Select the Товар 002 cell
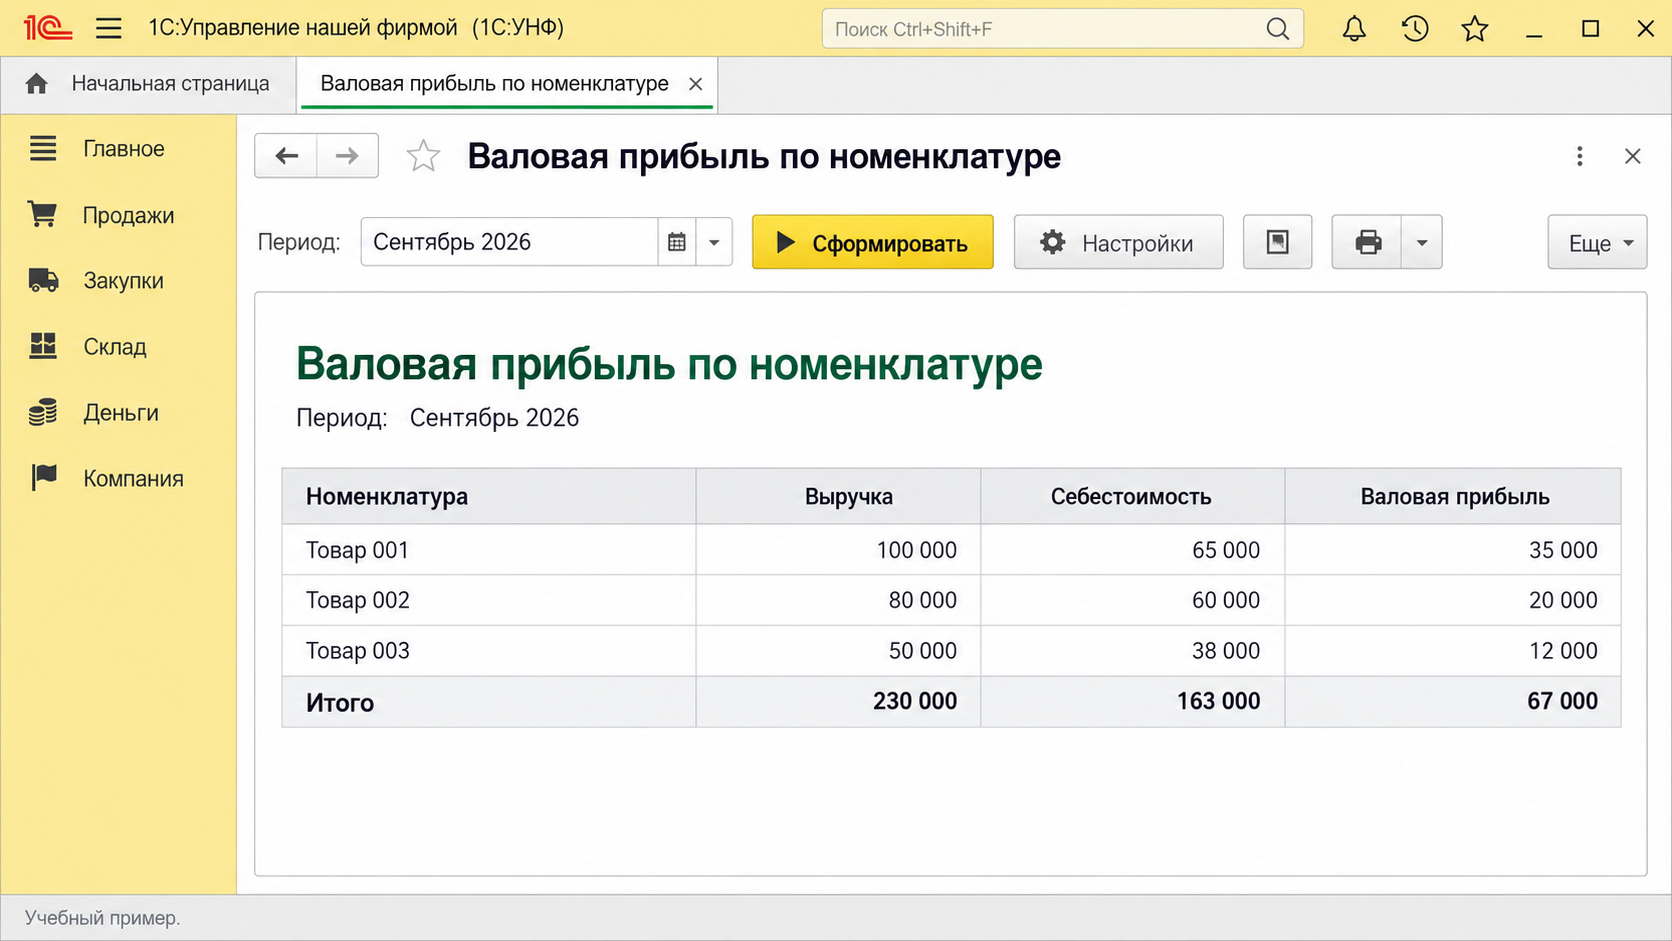 (x=489, y=600)
